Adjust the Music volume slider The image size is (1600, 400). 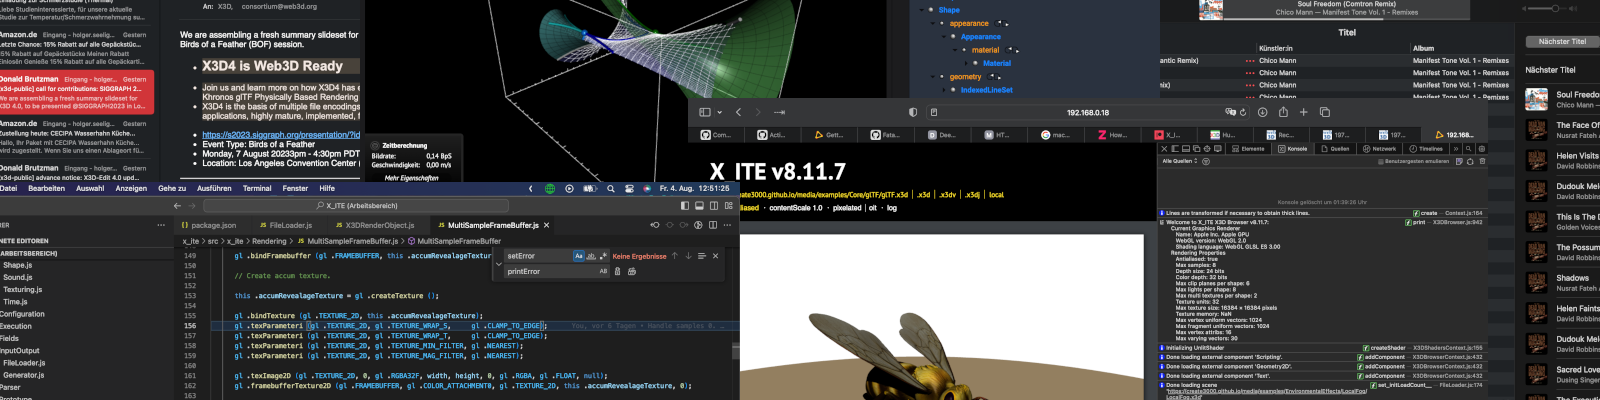(1555, 8)
